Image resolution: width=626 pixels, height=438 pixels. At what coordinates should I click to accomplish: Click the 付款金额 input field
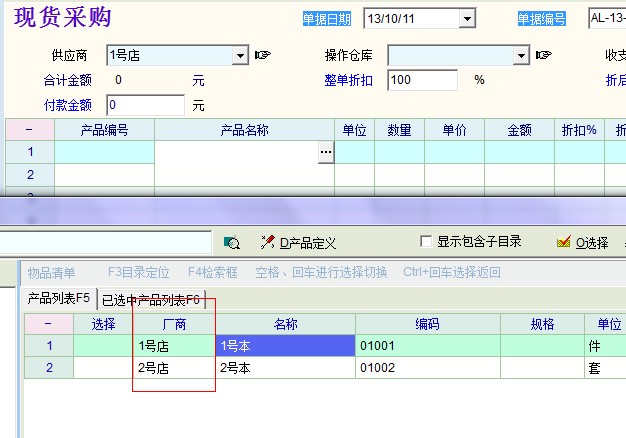[145, 105]
